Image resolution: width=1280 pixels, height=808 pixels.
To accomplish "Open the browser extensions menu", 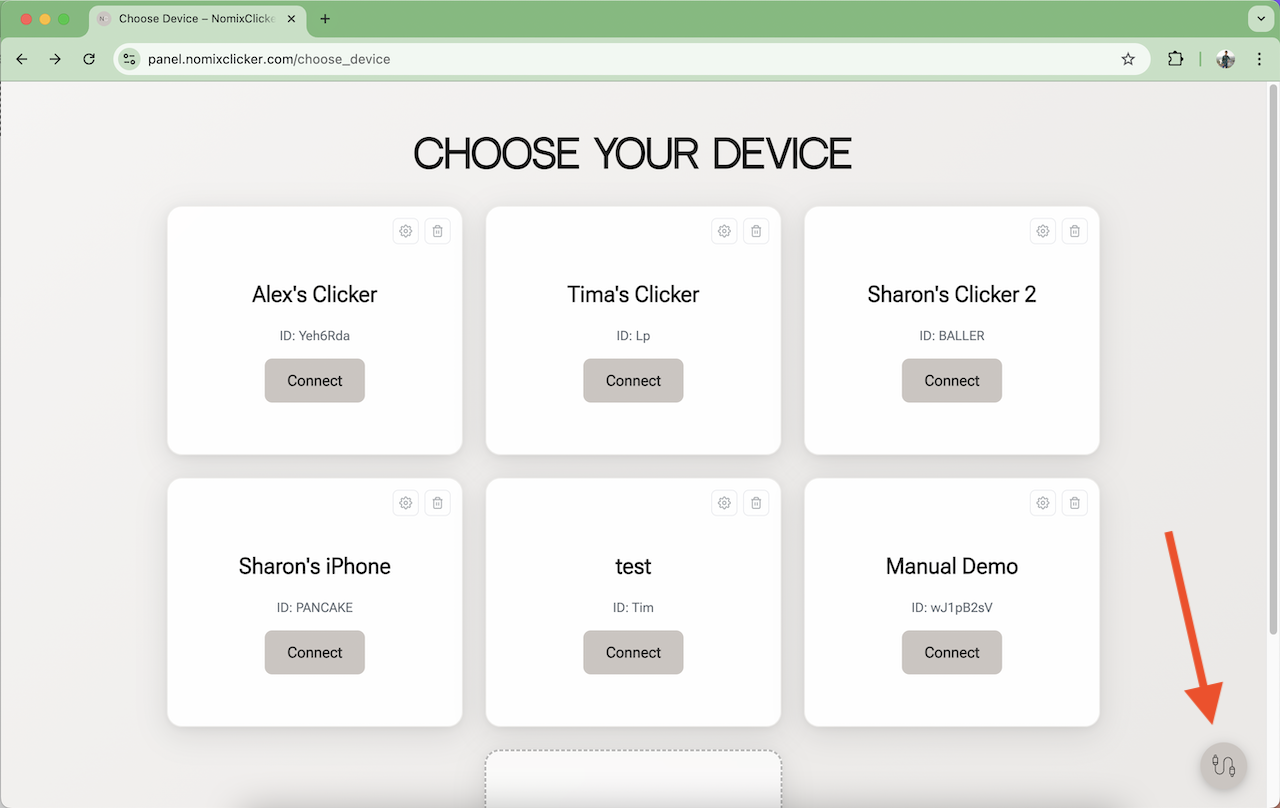I will point(1175,59).
